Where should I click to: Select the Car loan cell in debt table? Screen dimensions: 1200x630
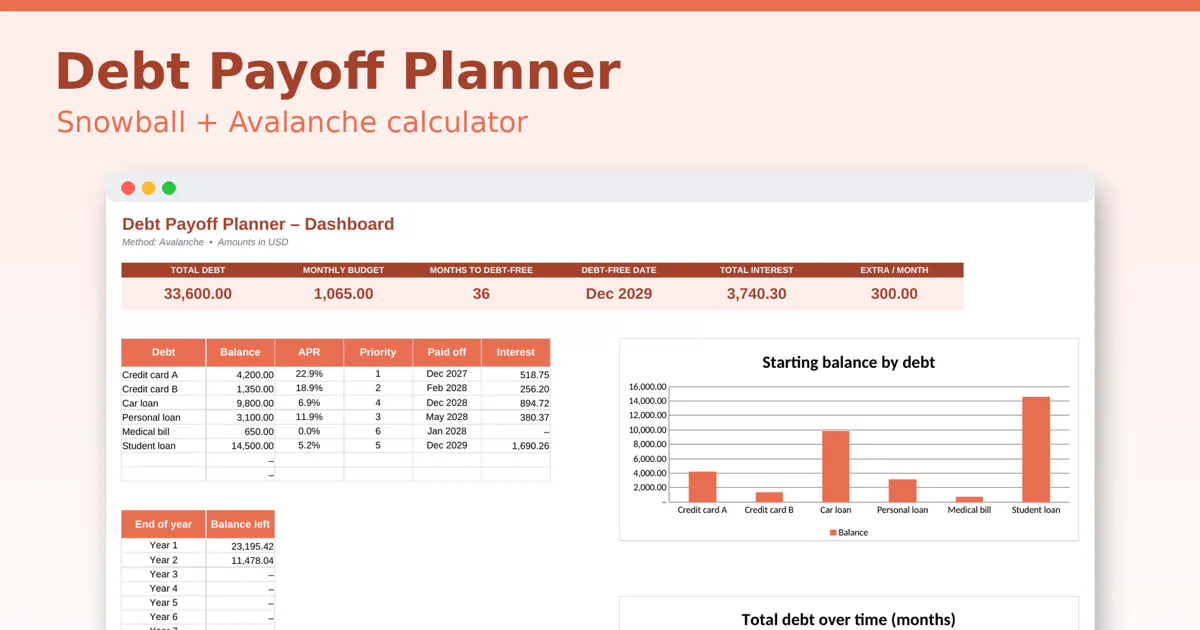(164, 403)
